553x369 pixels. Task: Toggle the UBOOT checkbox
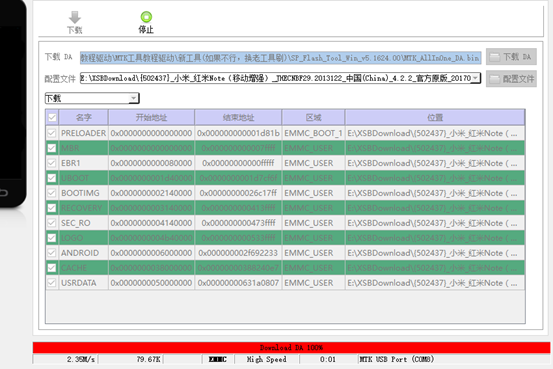[x=51, y=178]
